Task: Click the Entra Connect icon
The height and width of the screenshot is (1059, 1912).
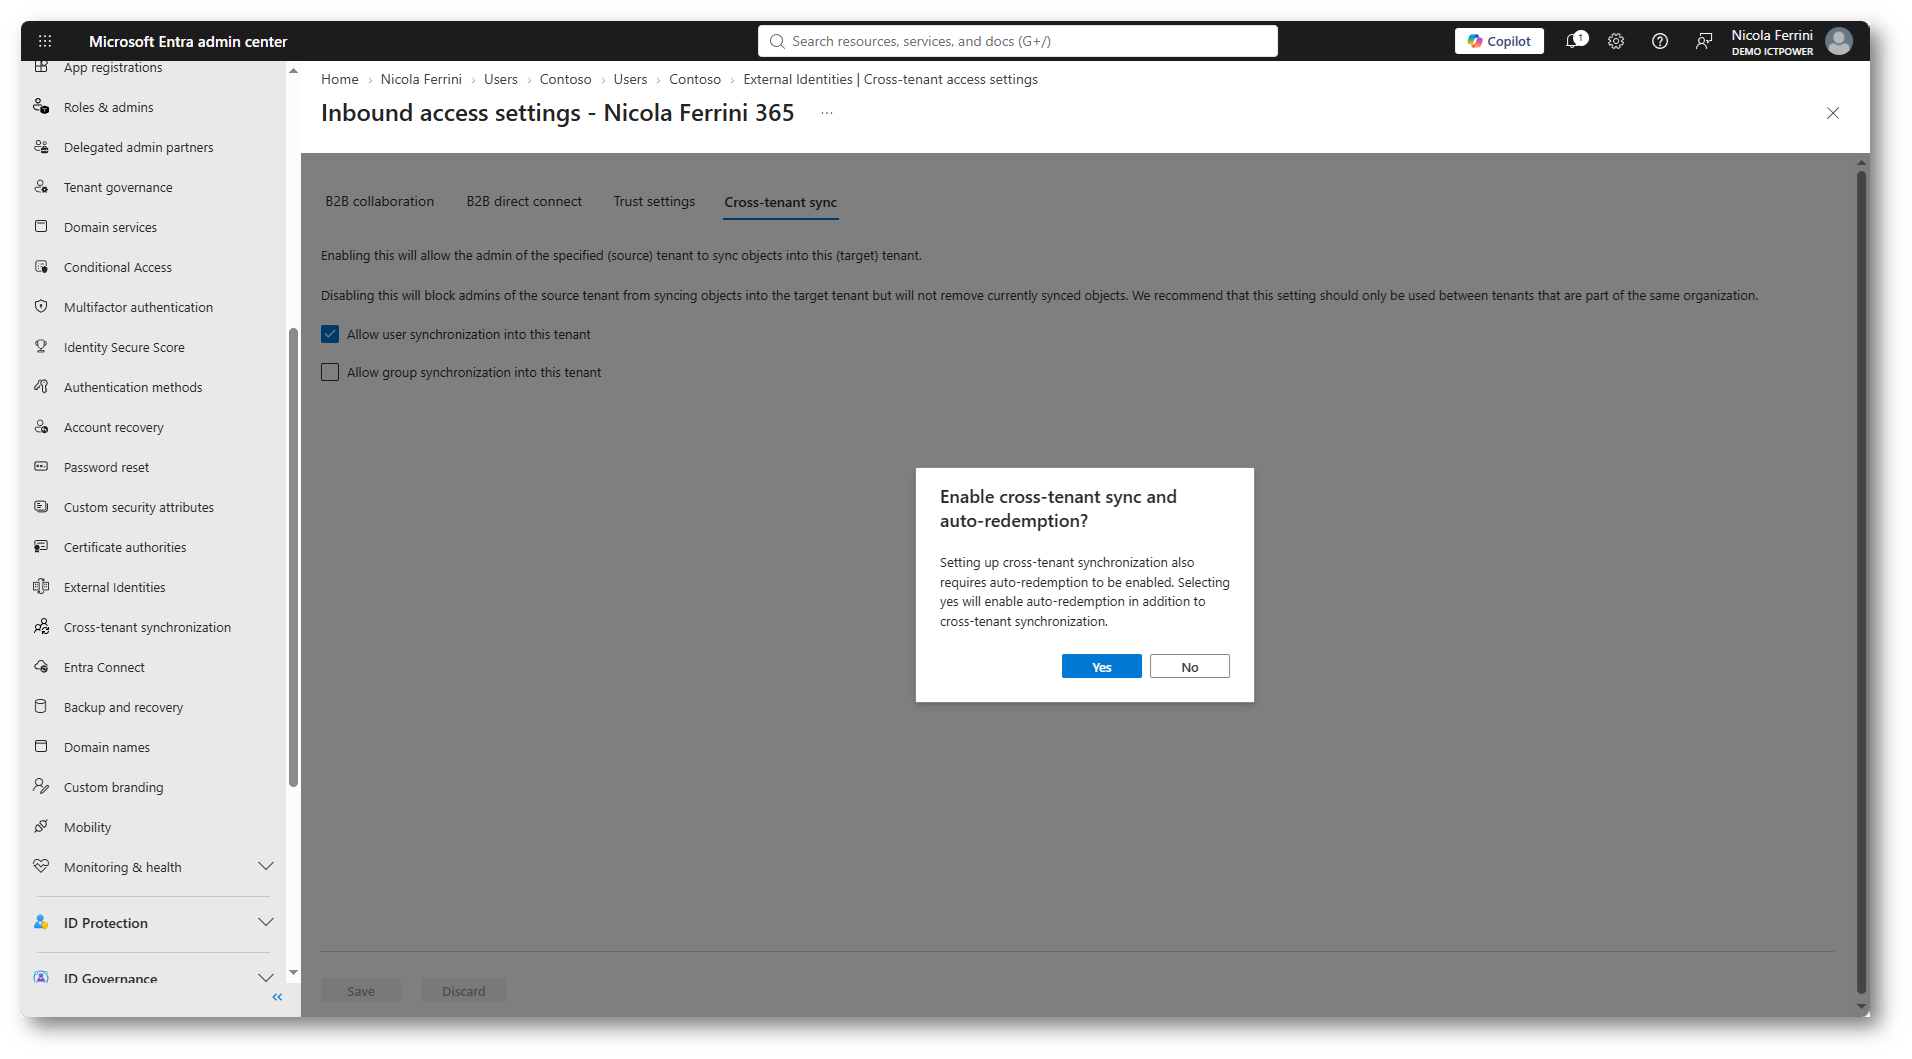Action: pos(41,667)
